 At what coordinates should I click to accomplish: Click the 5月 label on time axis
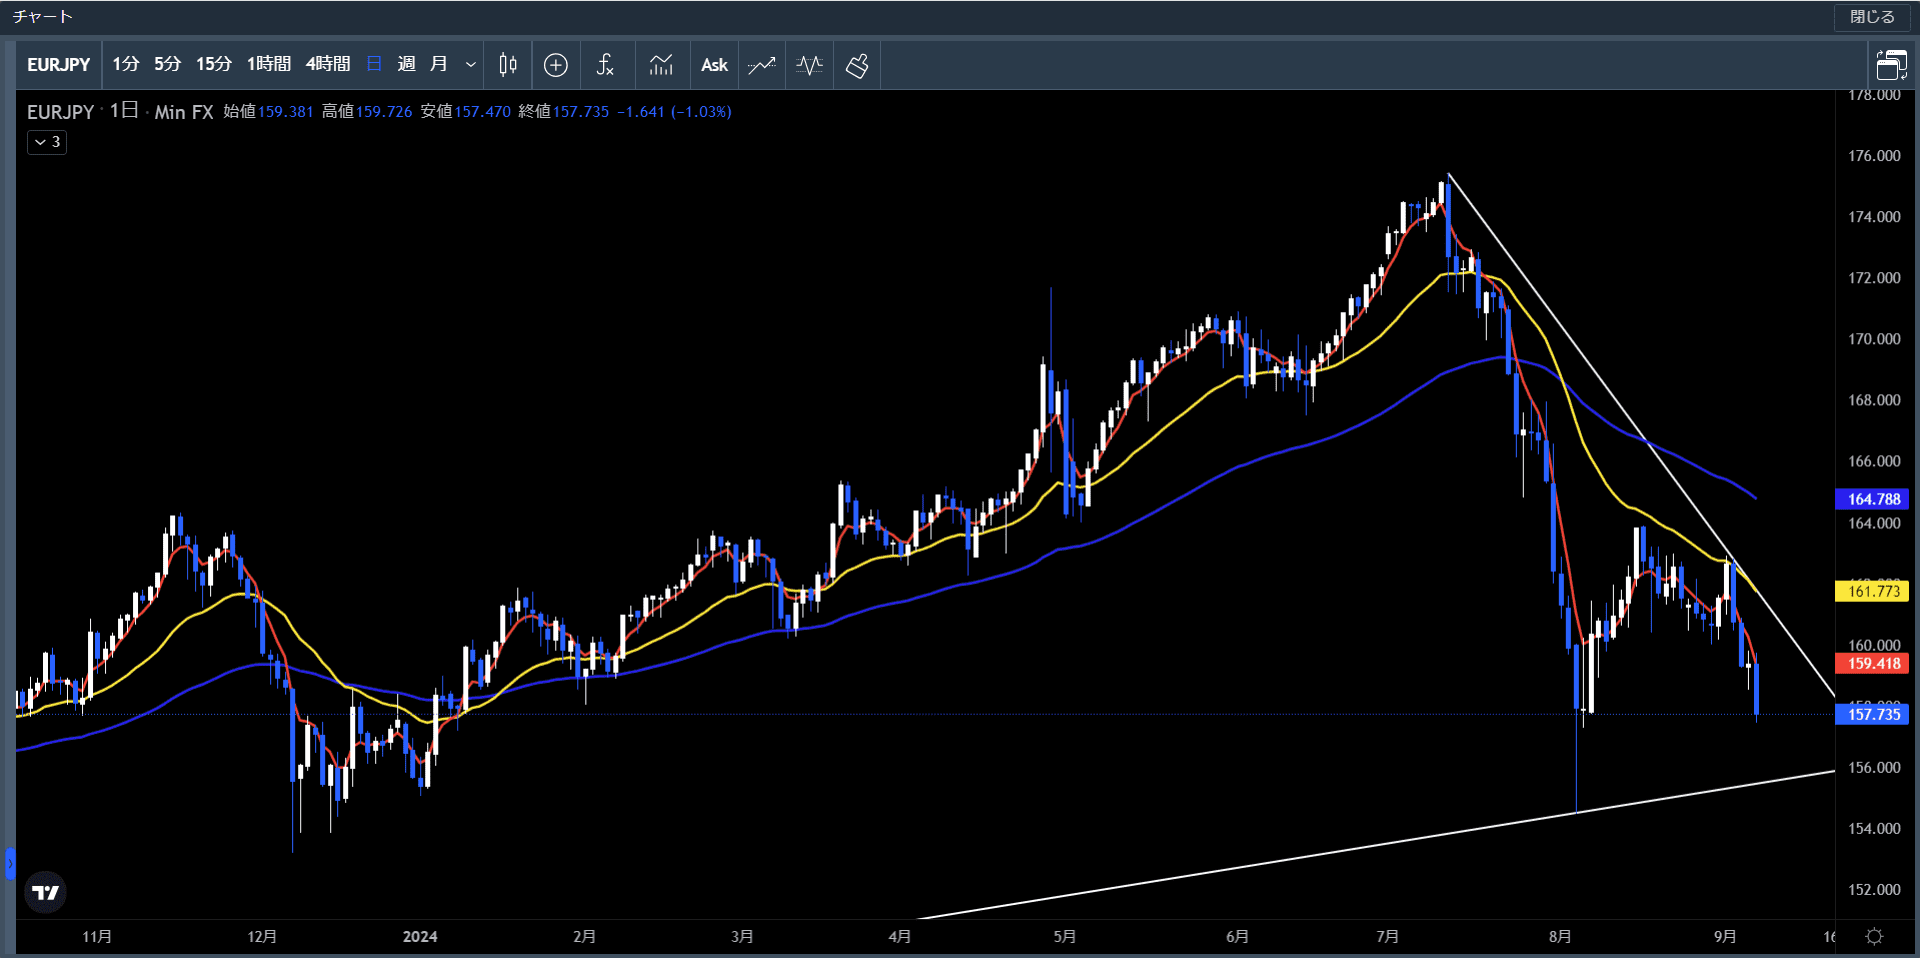click(1065, 937)
